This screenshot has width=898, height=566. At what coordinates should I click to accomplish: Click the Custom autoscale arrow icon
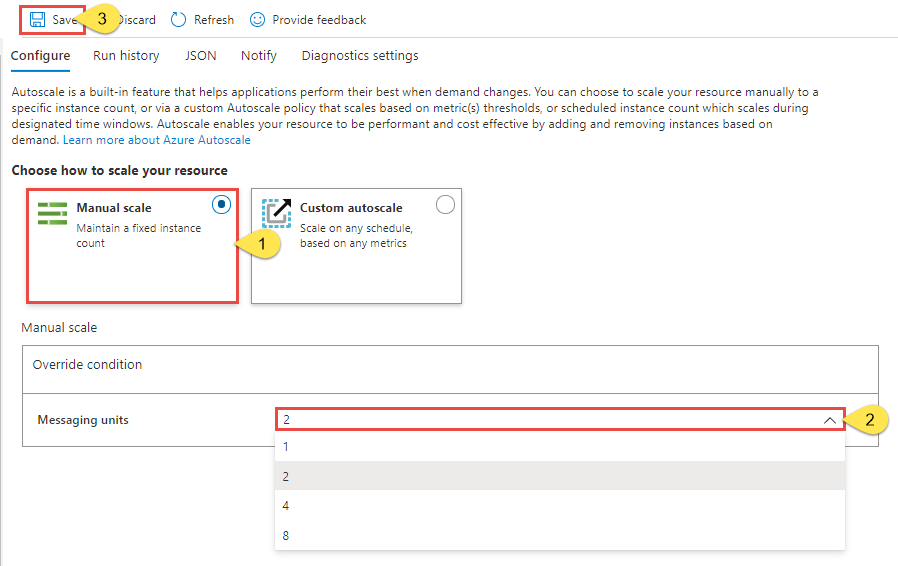tap(277, 213)
